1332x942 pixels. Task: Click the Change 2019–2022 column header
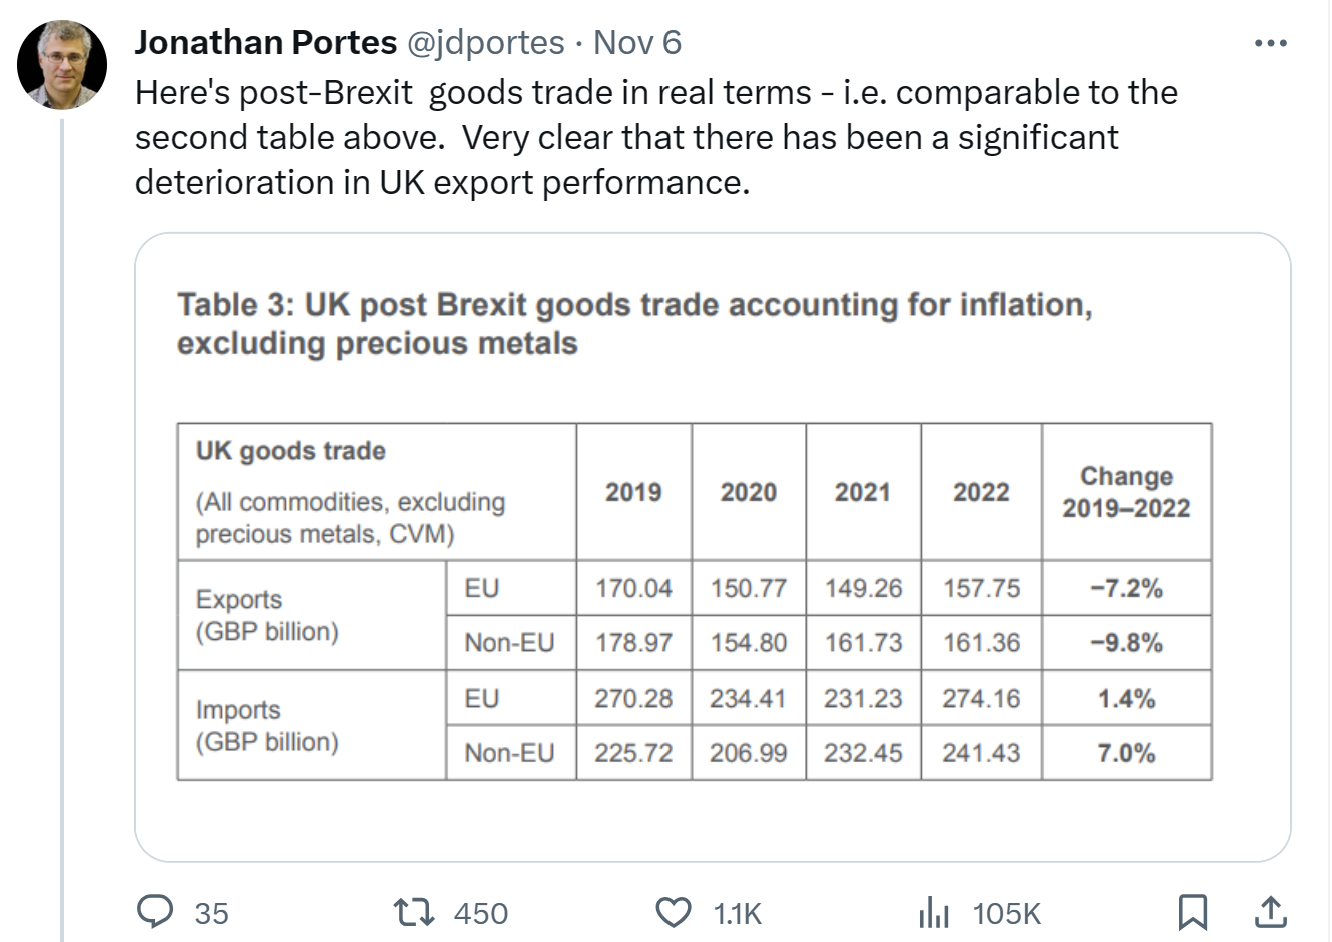coord(1126,492)
